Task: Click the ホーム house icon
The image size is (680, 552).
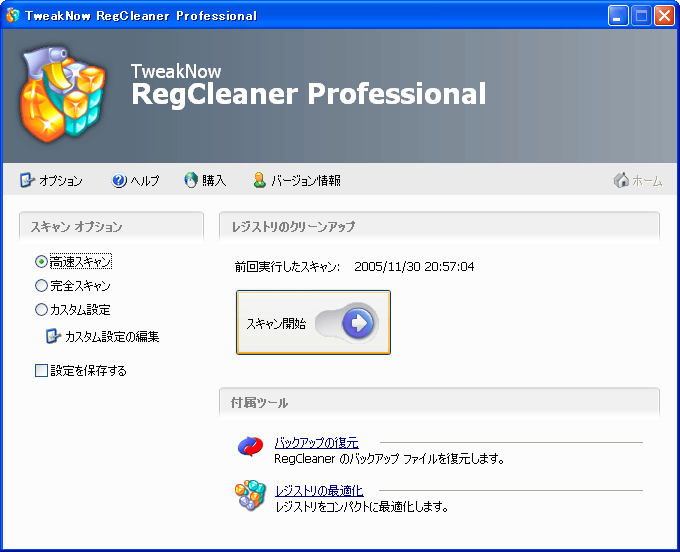Action: [621, 180]
